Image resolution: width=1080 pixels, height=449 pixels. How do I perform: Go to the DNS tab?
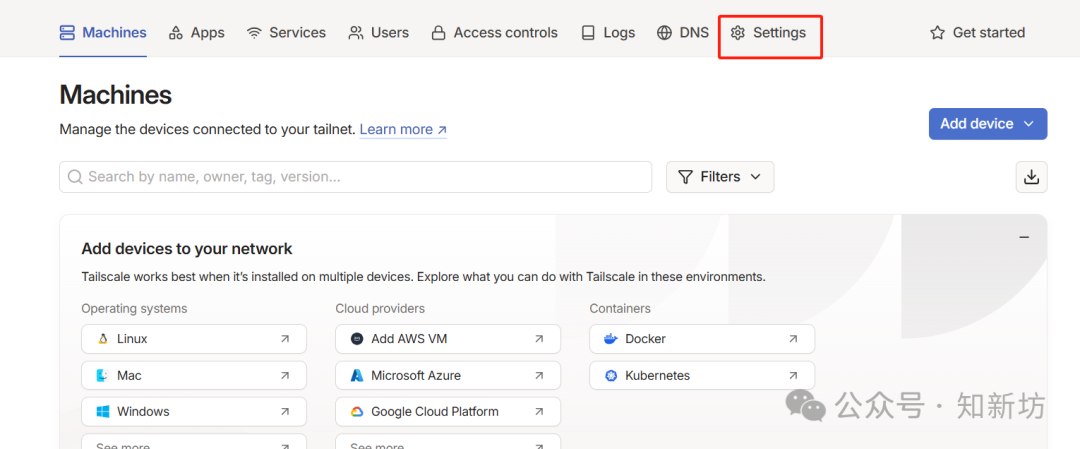[x=683, y=33]
